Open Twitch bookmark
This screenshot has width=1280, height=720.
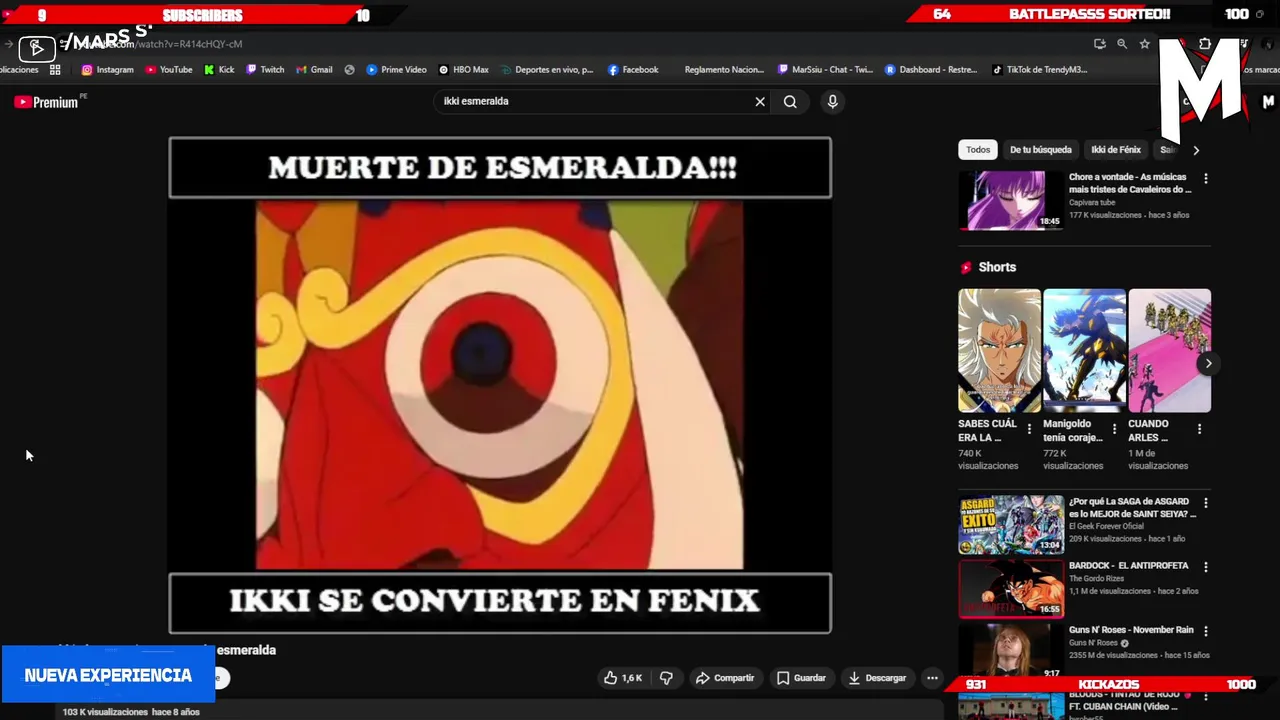265,70
